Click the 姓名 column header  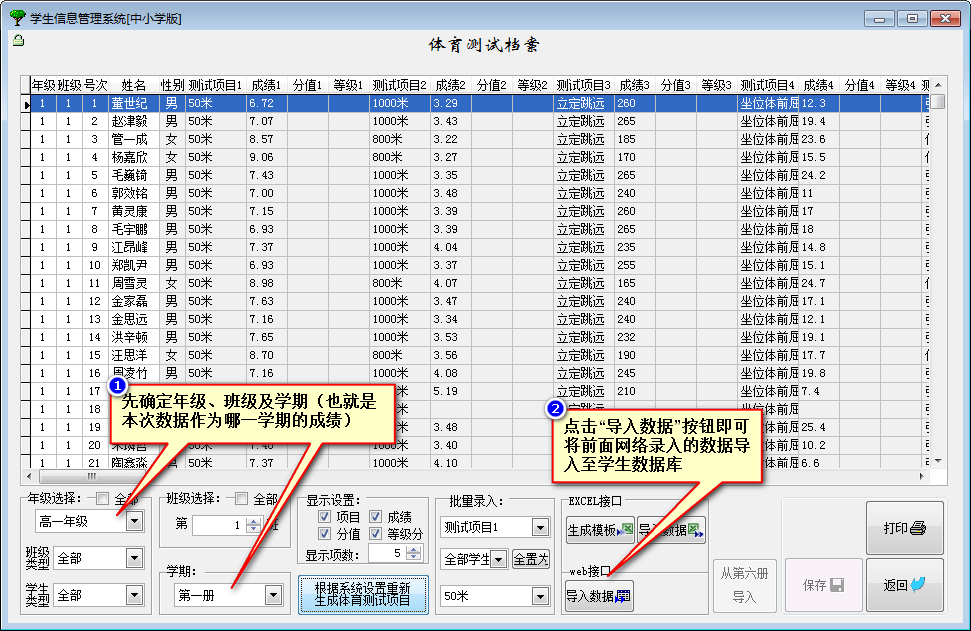click(133, 86)
